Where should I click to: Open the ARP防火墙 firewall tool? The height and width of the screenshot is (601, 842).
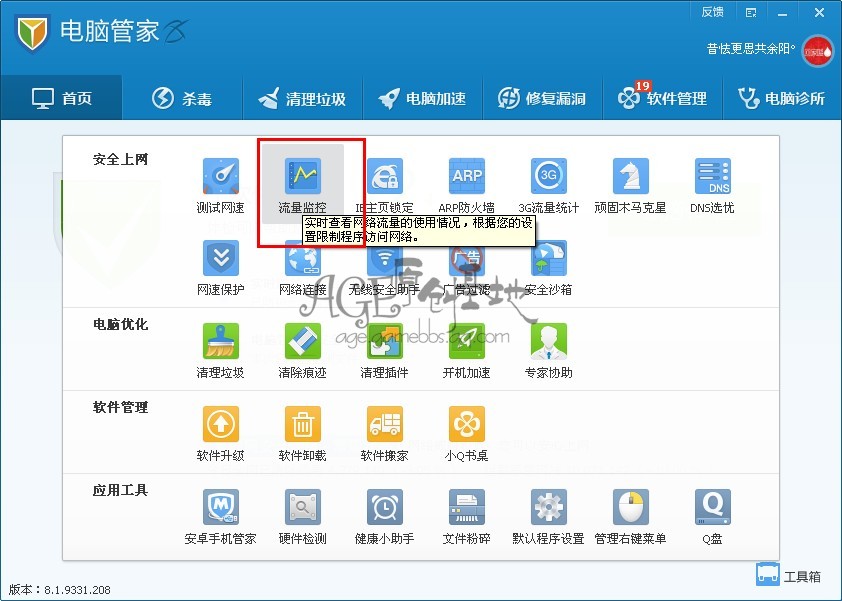(467, 186)
